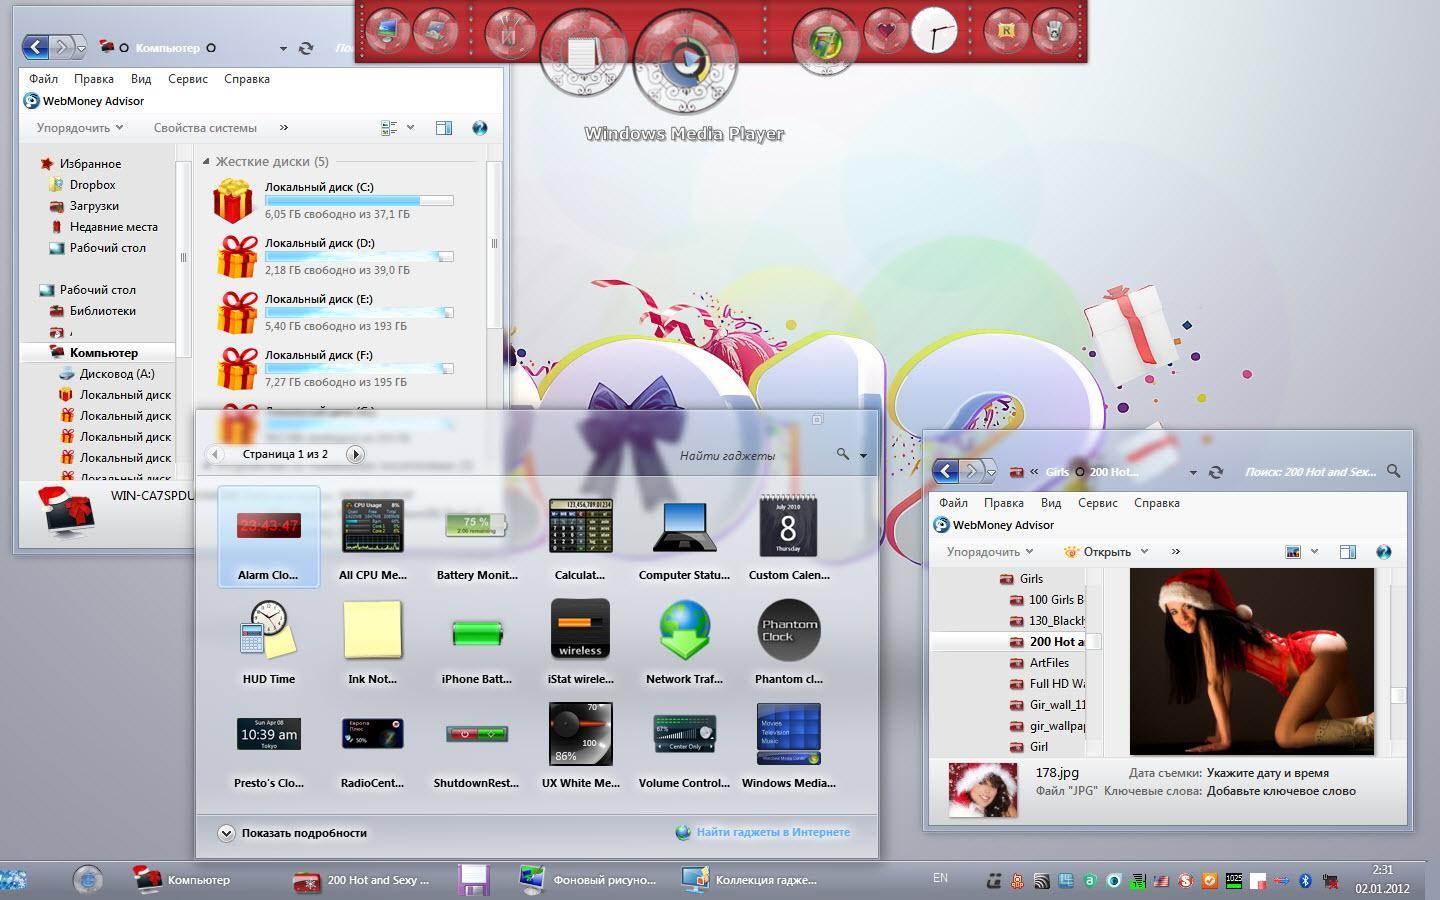The image size is (1440, 900).
Task: Open the Справка menu in Girls window
Action: pos(1157,503)
